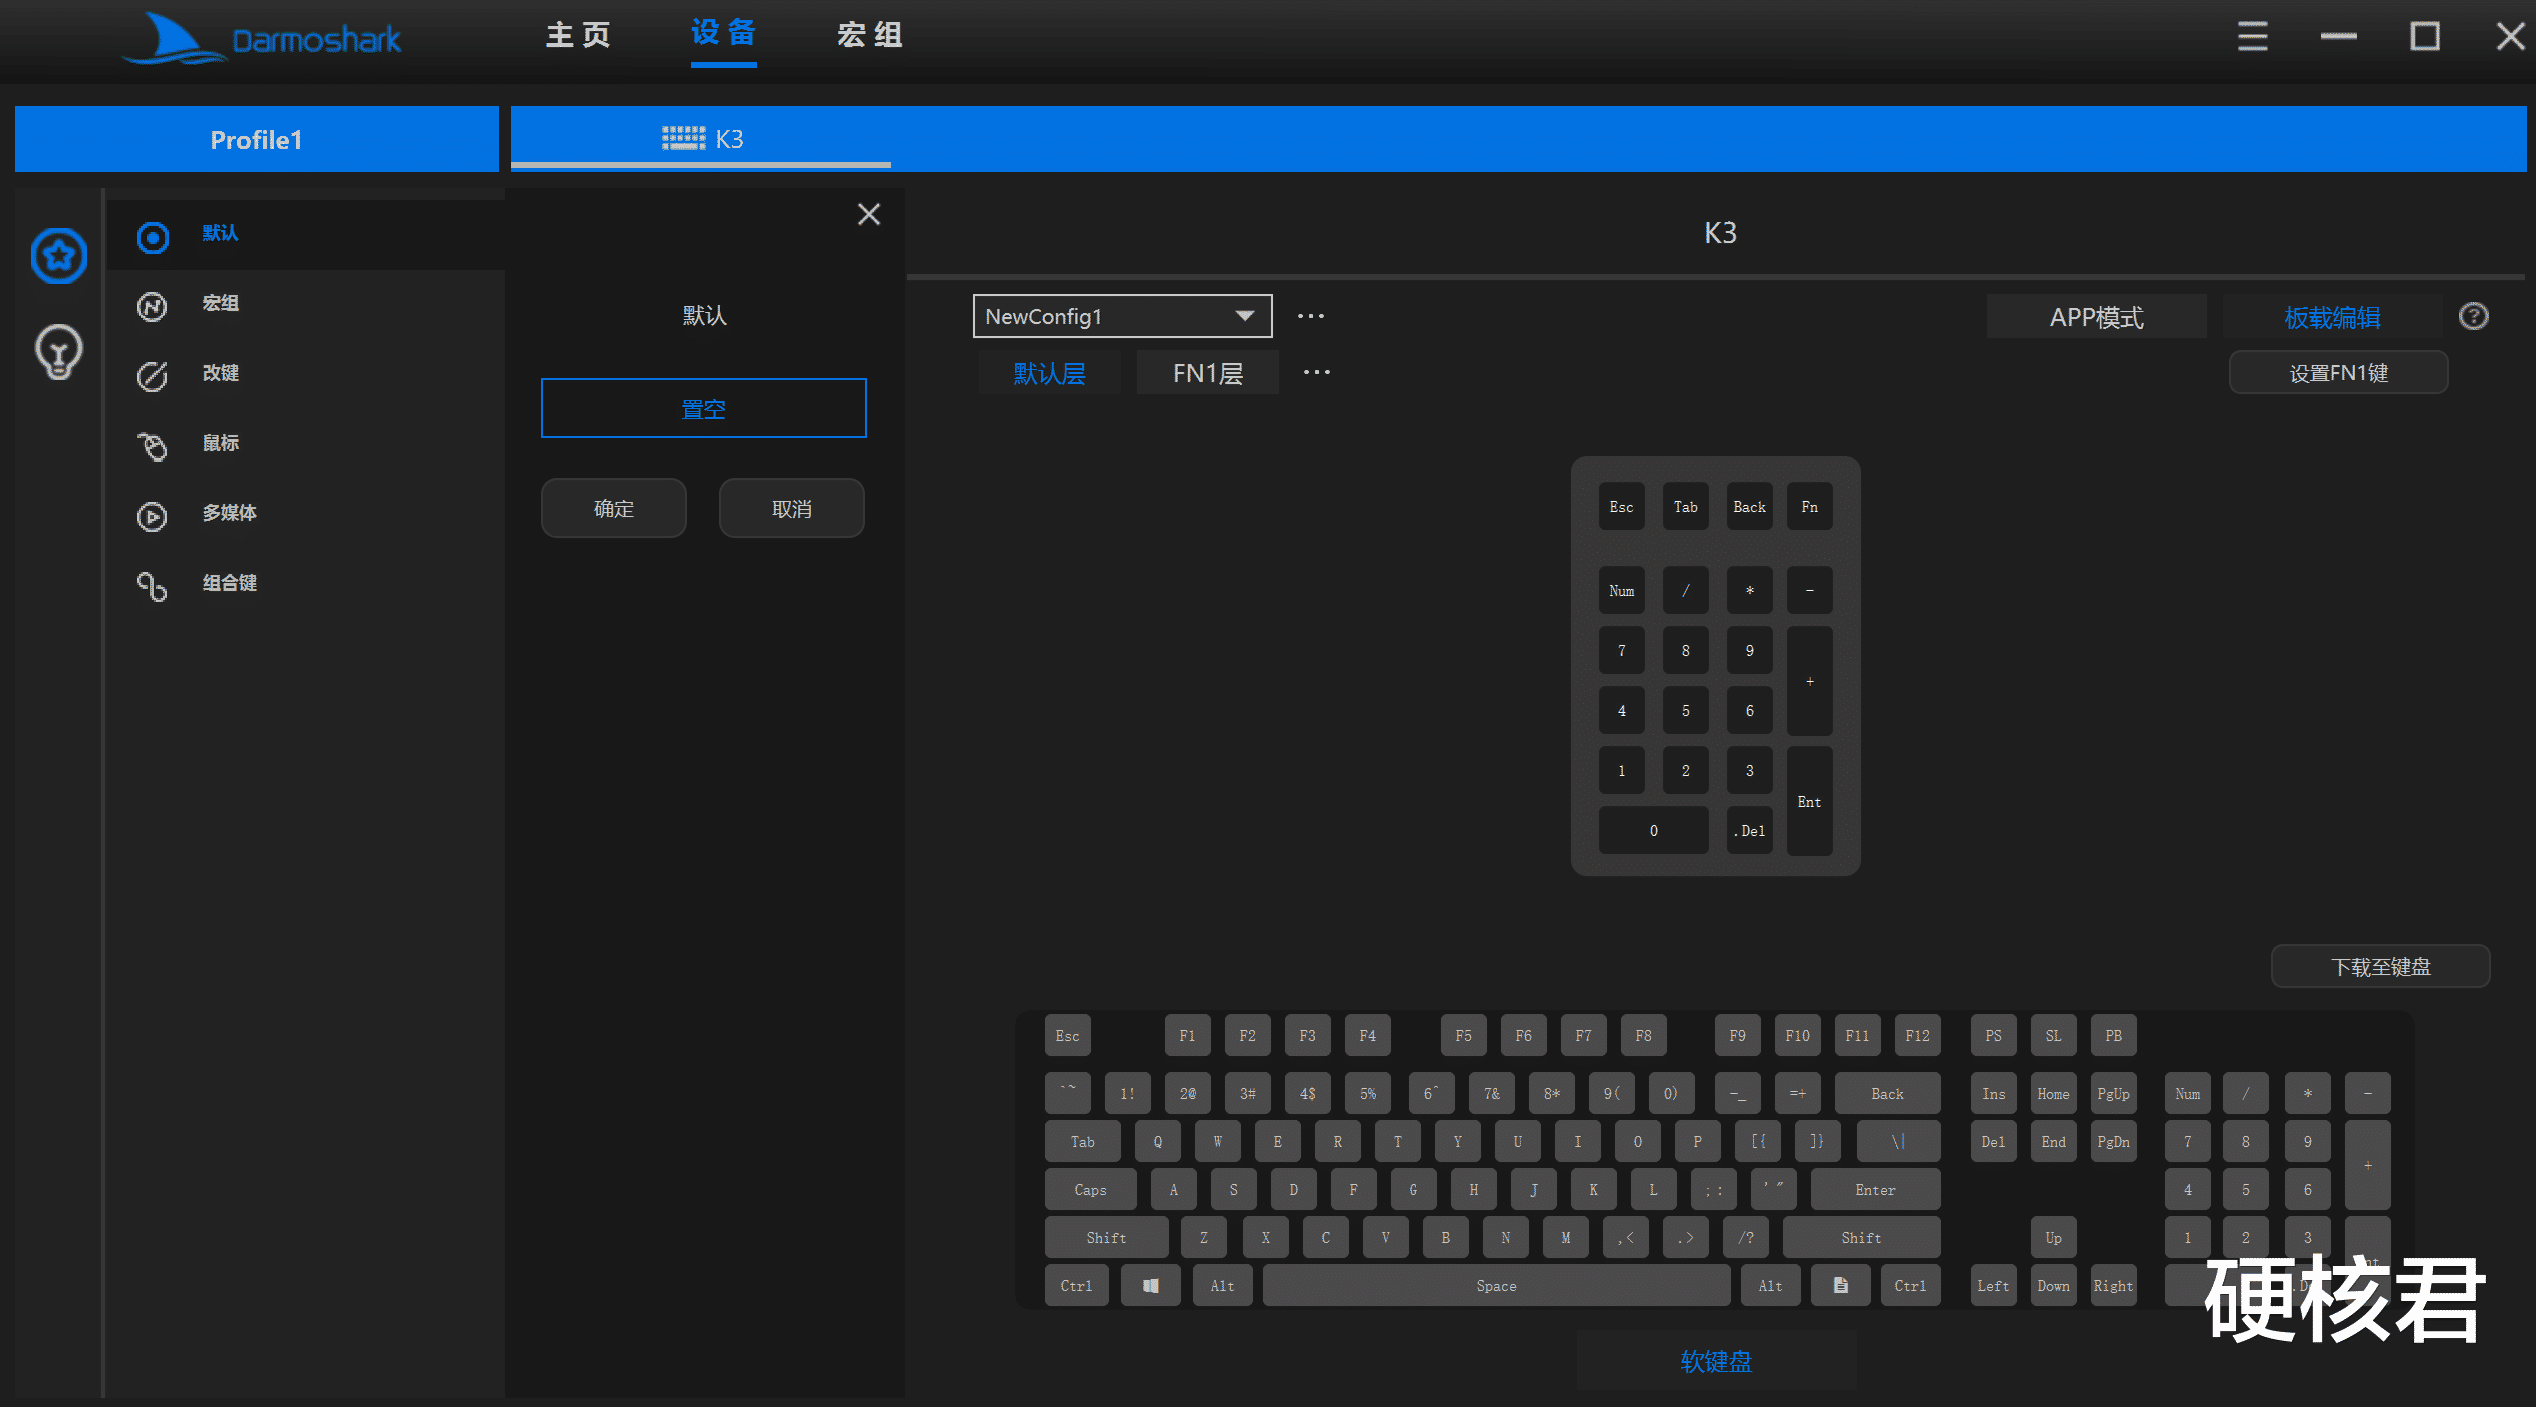Viewport: 2536px width, 1407px height.
Task: Open the lightbulb lighting sidebar icon
Action: pyautogui.click(x=58, y=351)
